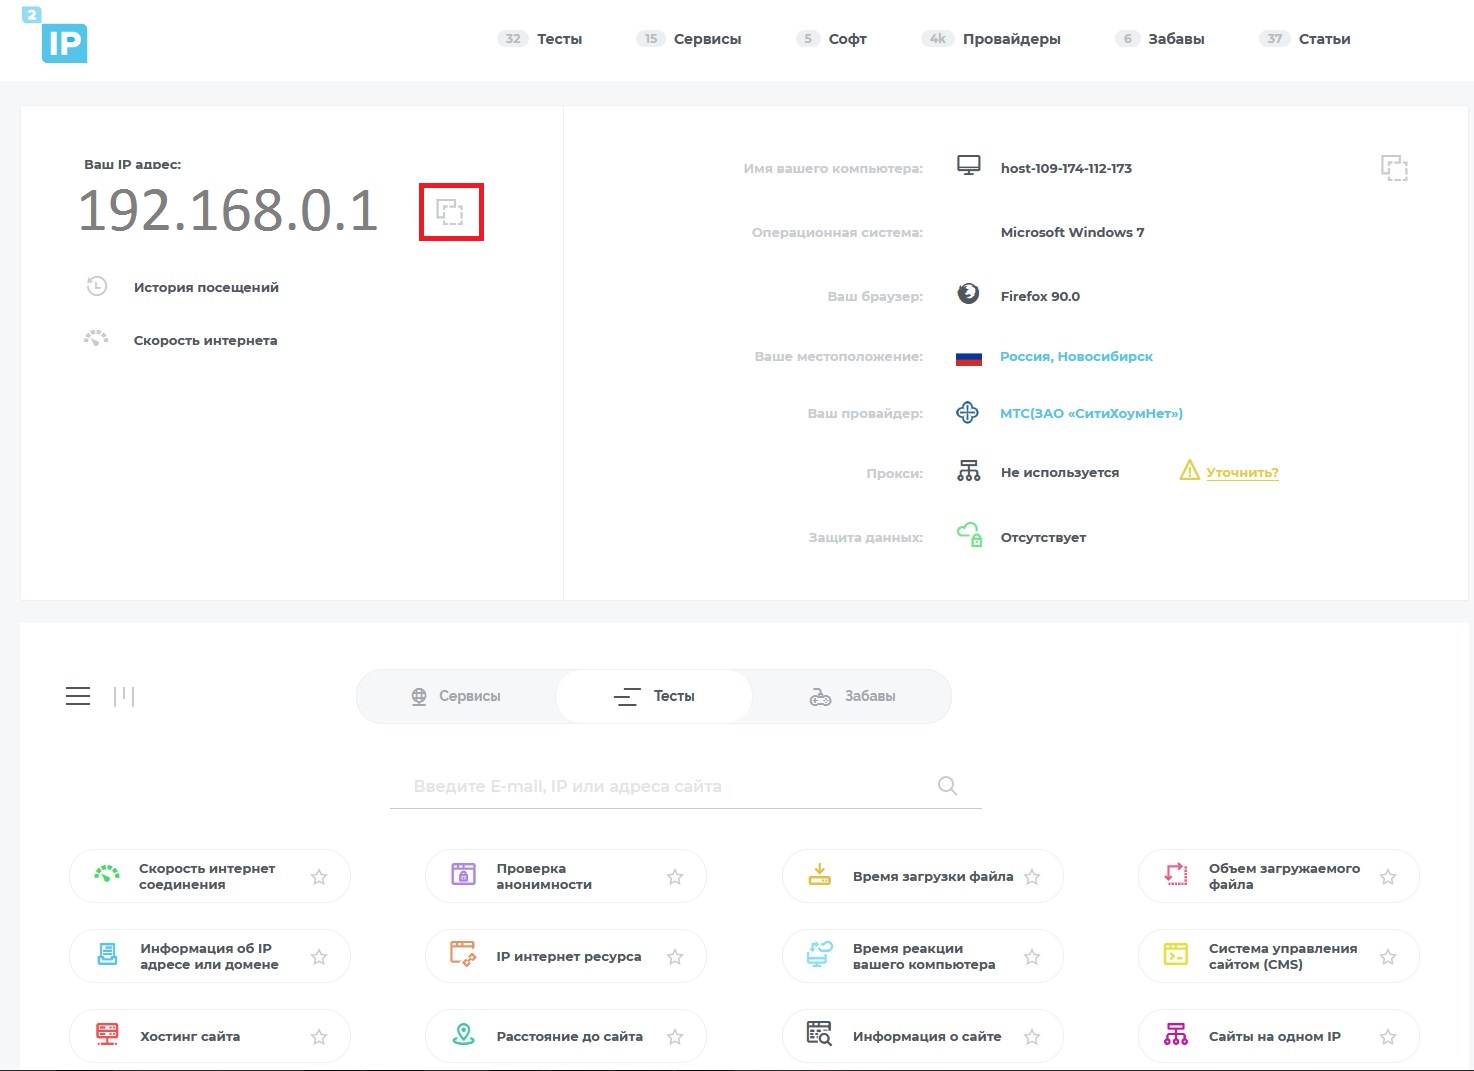Click the history clock icon
Viewport: 1474px width, 1071px height.
[96, 286]
